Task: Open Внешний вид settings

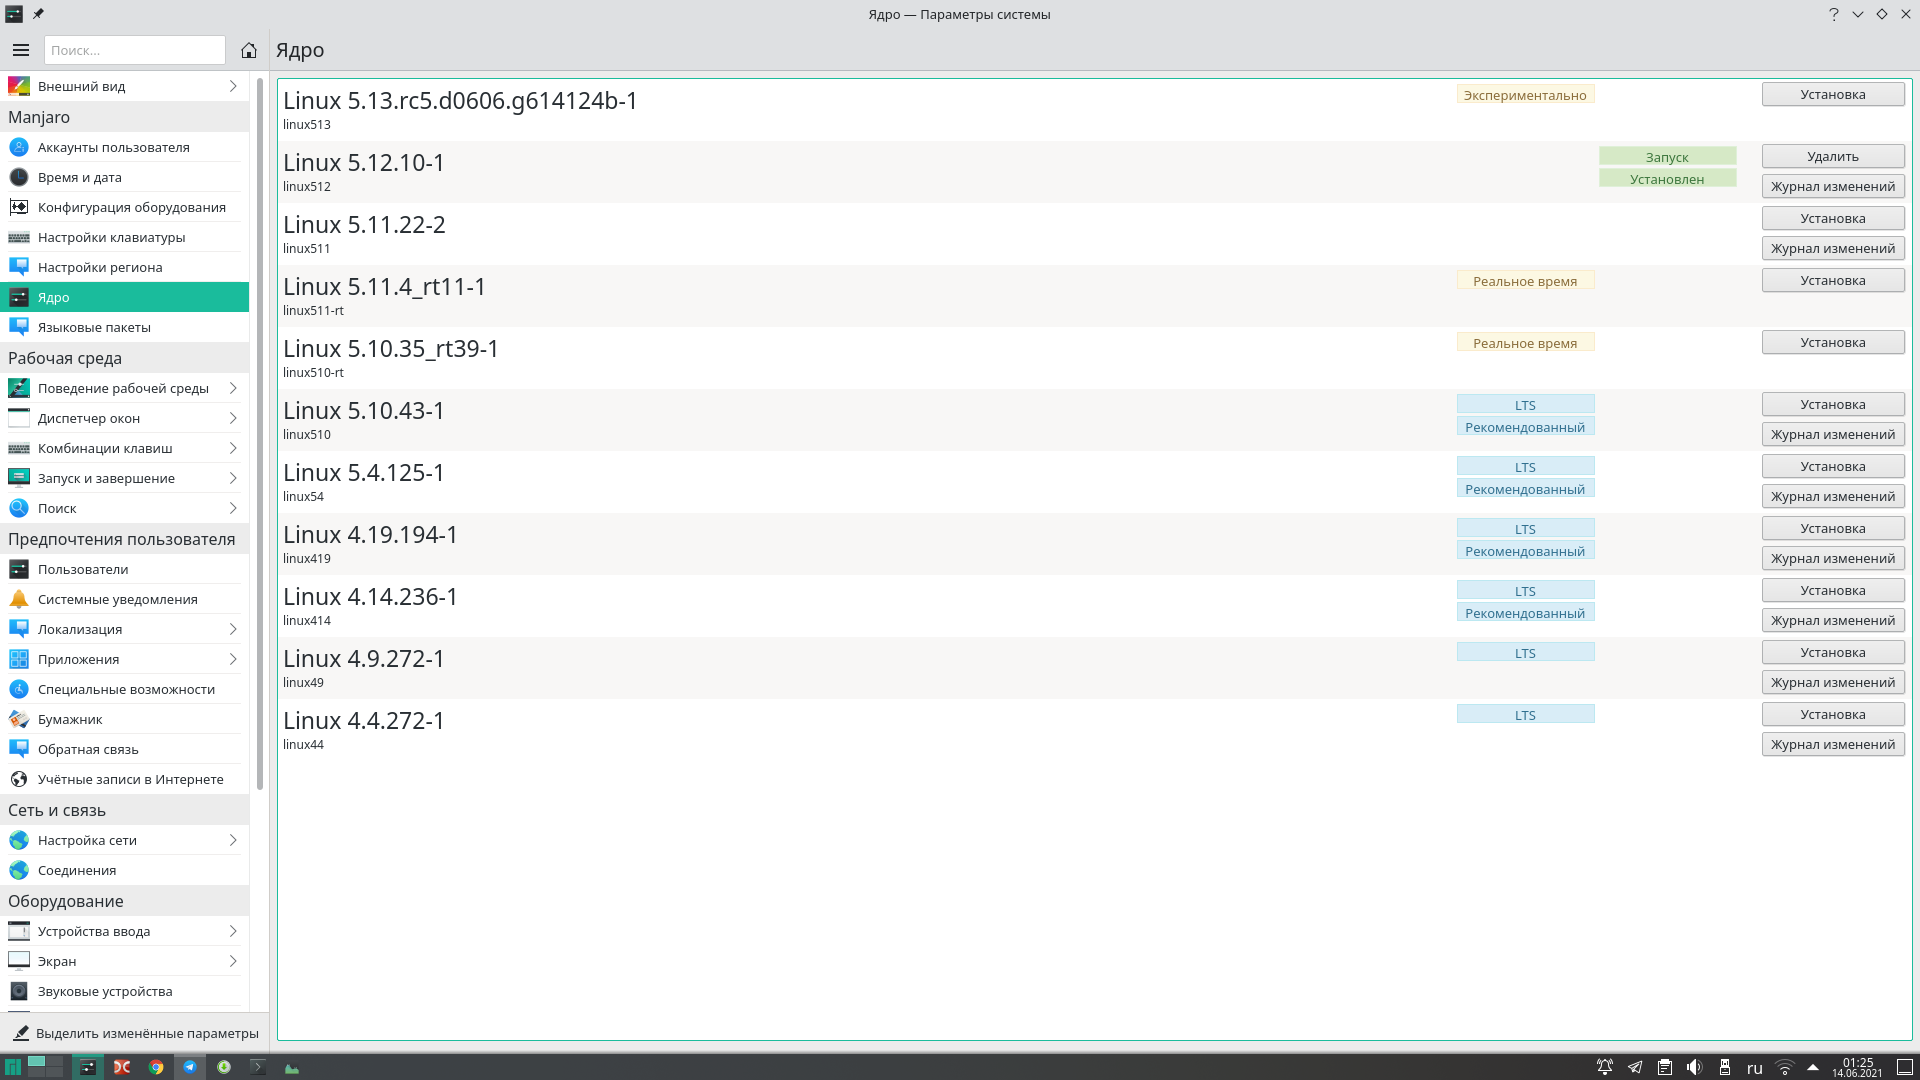Action: pyautogui.click(x=124, y=86)
